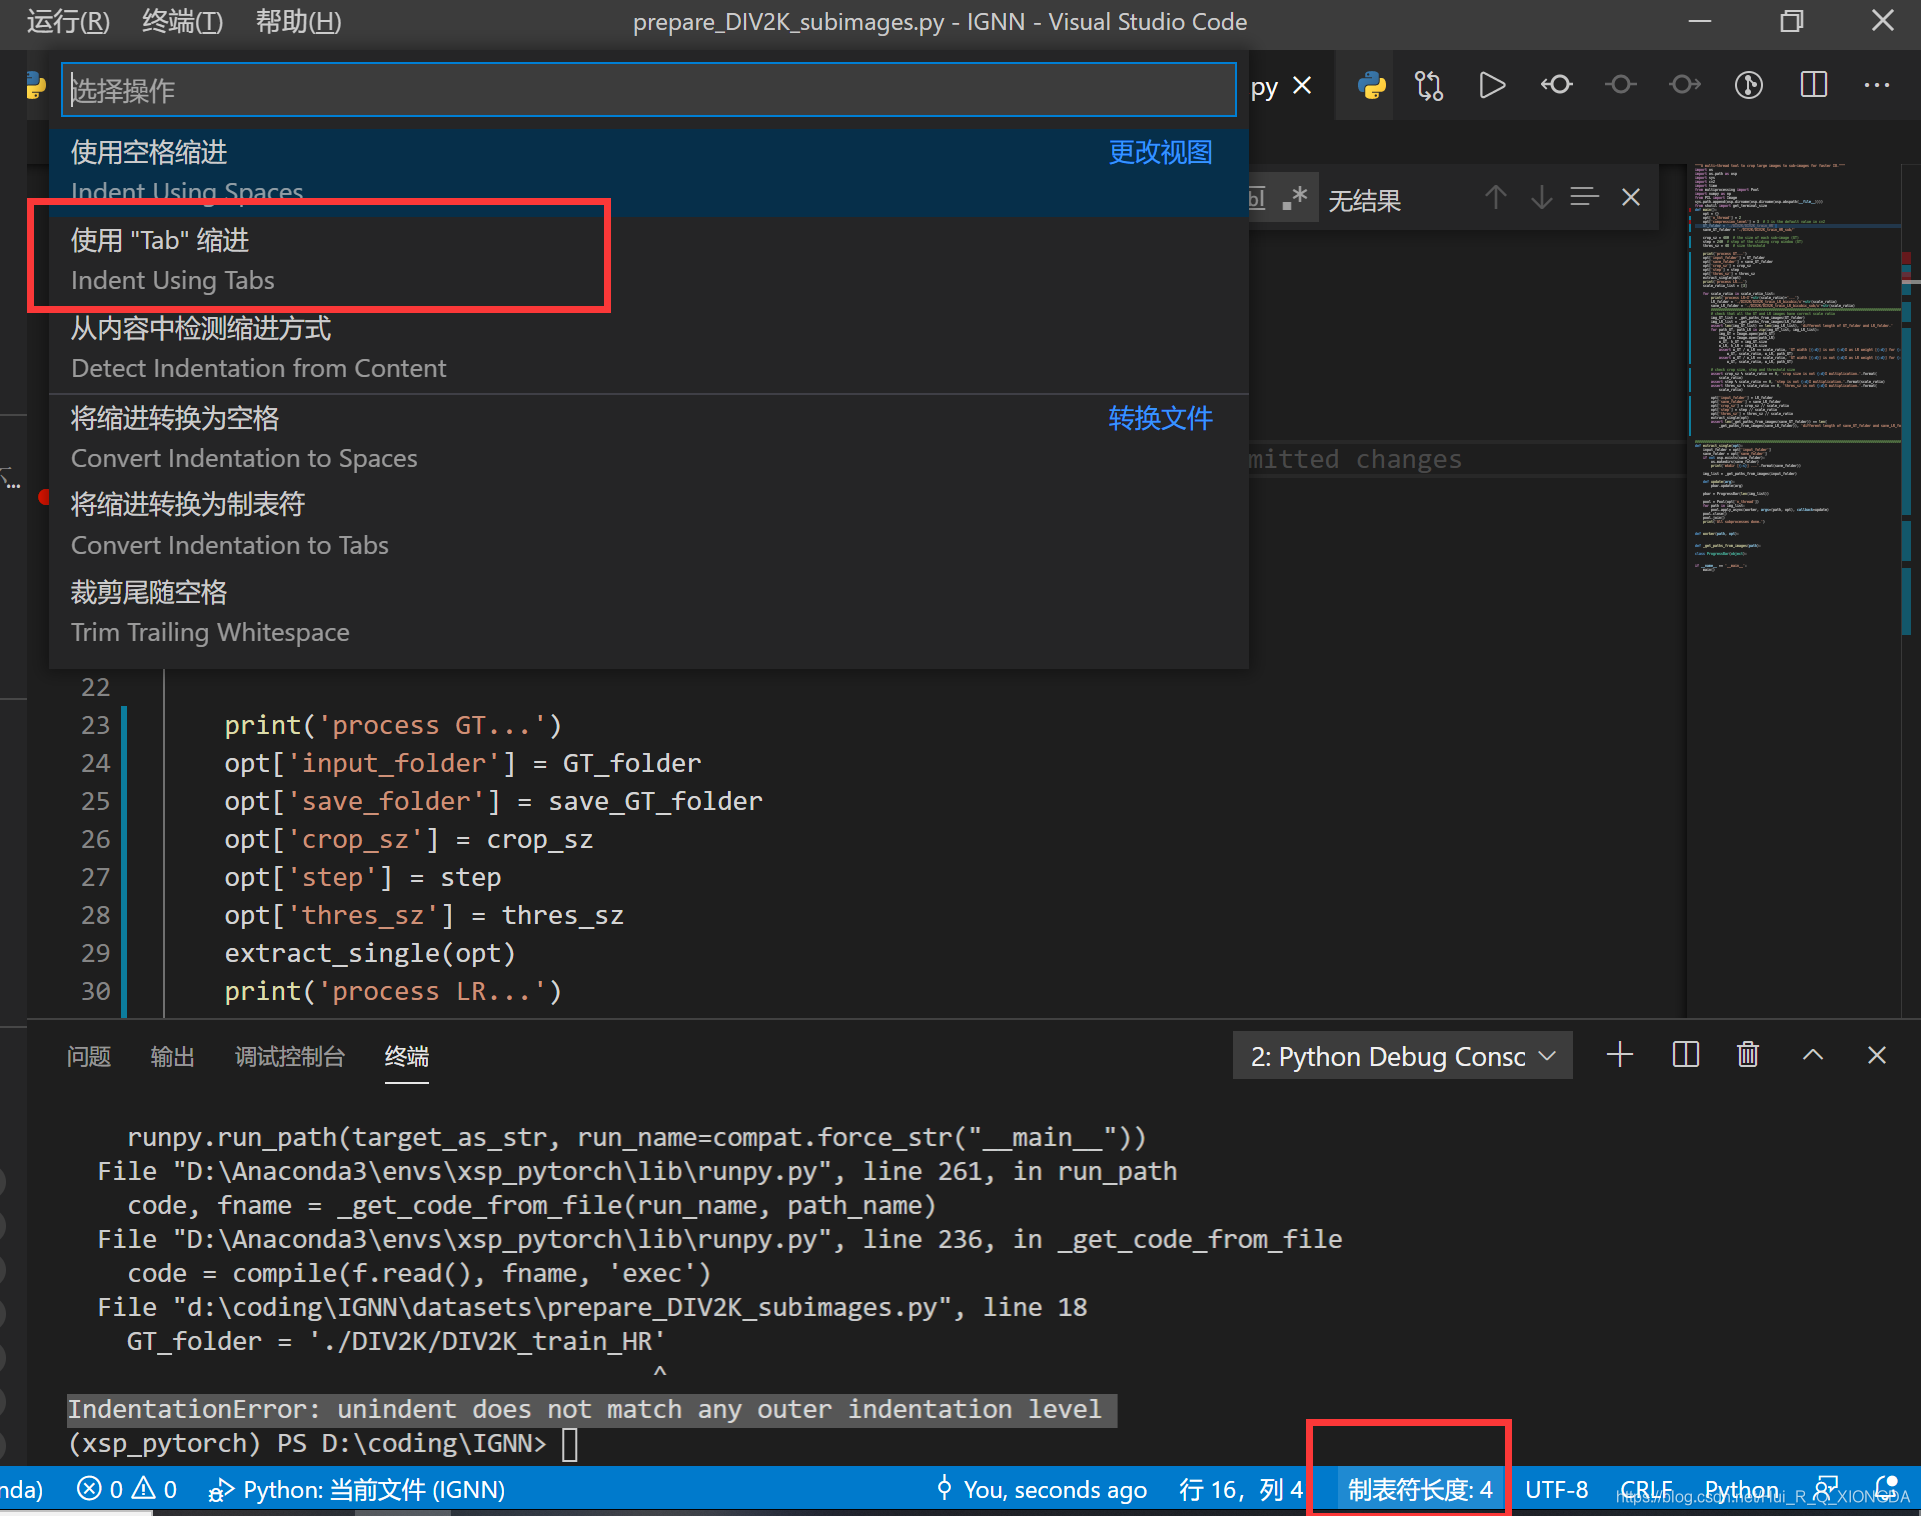Restore down the VS Code window
This screenshot has height=1516, width=1921.
tap(1791, 21)
